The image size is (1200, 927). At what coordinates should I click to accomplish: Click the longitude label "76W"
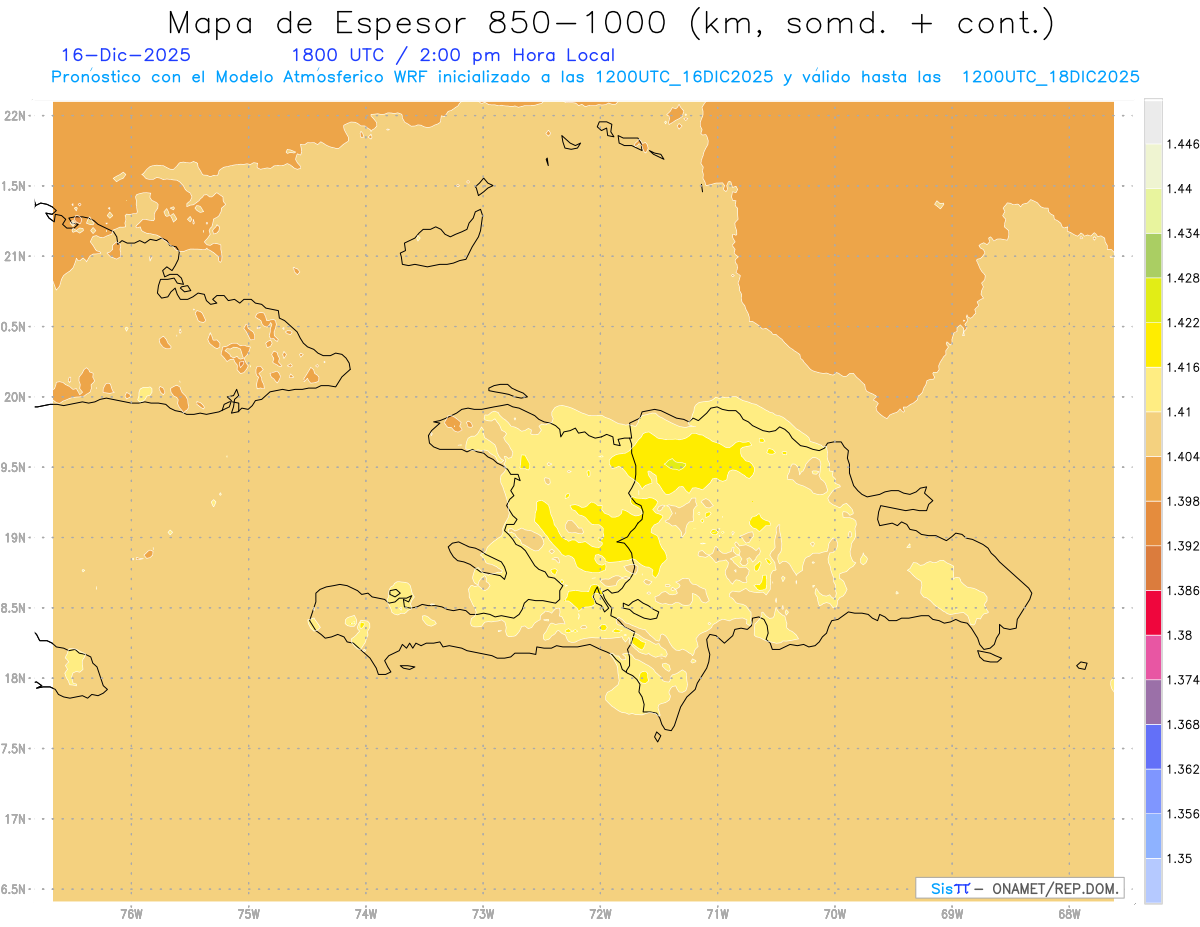tap(131, 915)
